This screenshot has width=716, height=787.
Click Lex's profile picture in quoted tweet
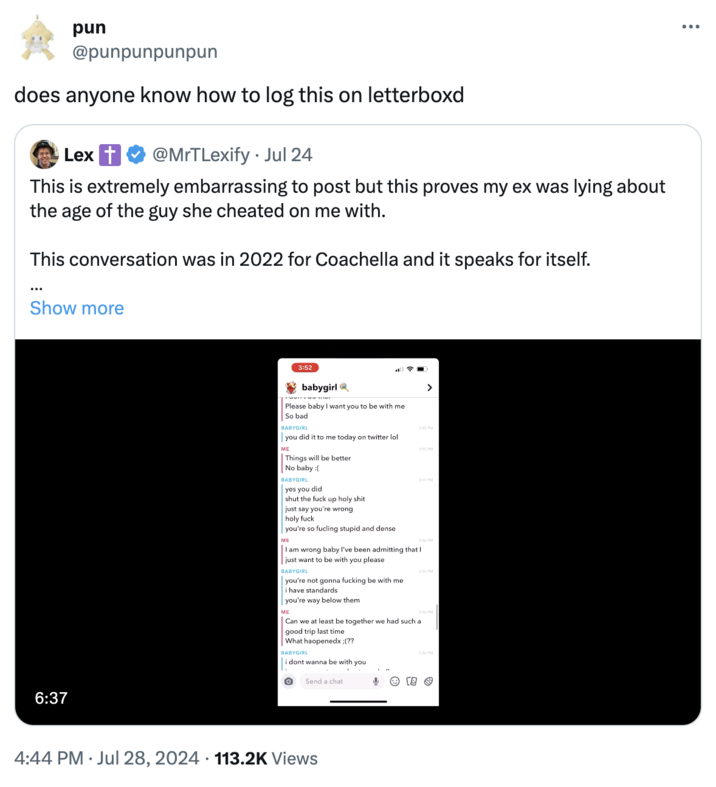tap(44, 154)
